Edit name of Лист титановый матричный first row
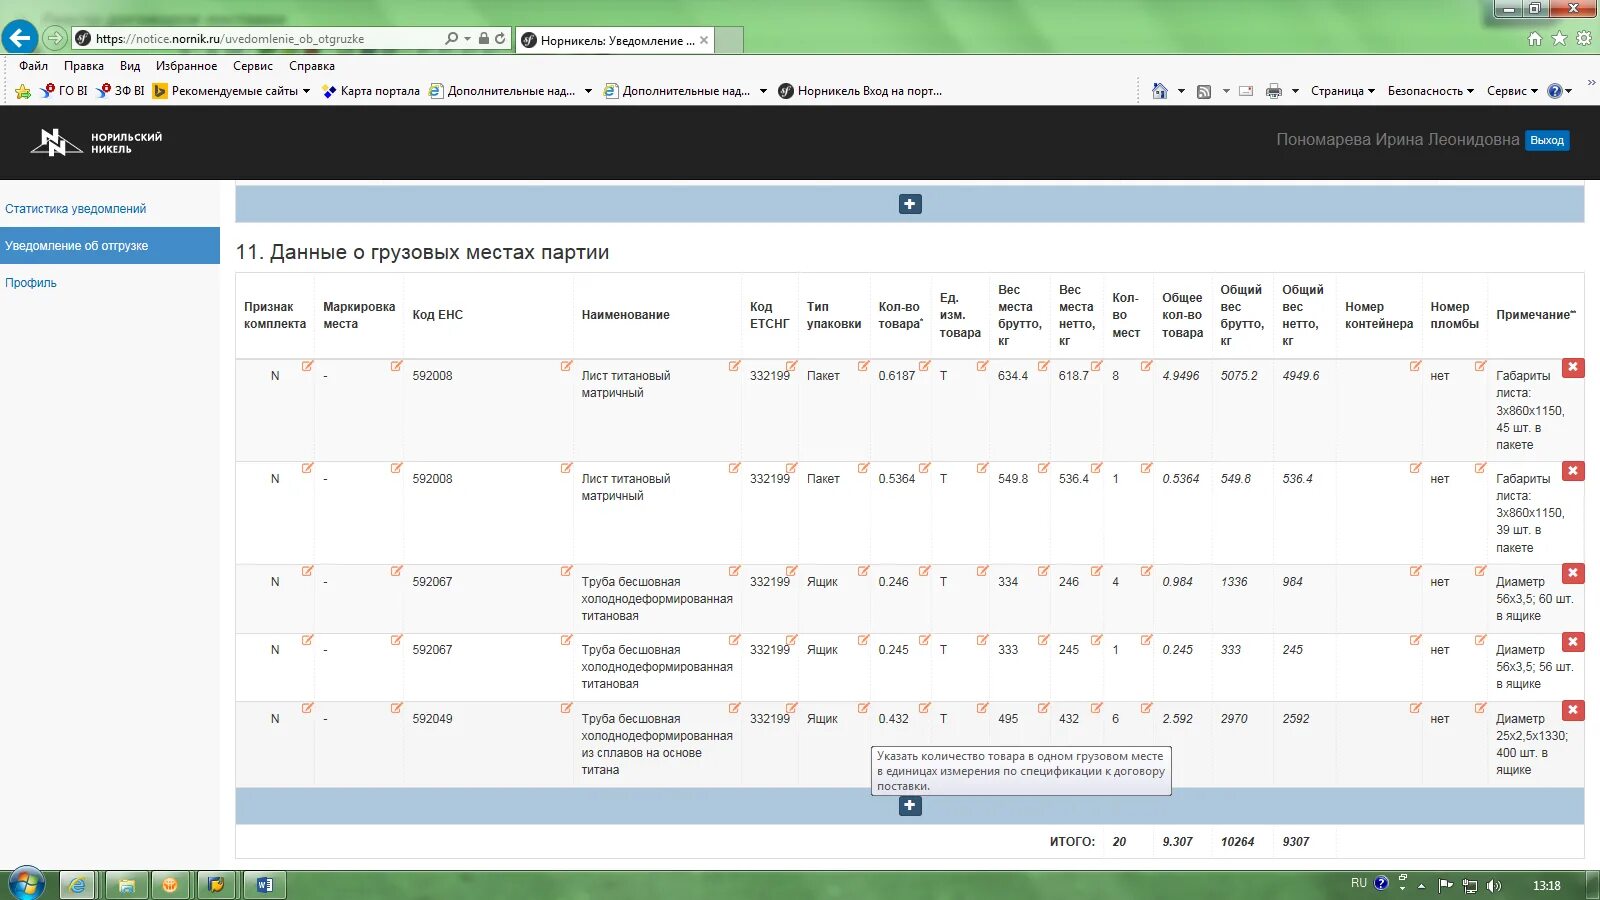 734,366
